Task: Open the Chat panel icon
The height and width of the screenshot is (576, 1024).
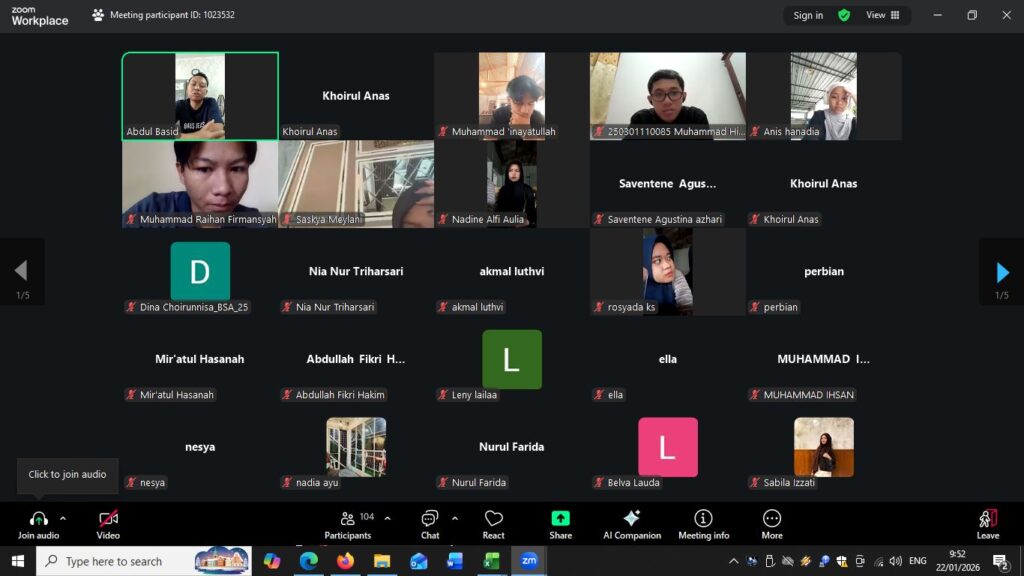Action: point(429,519)
